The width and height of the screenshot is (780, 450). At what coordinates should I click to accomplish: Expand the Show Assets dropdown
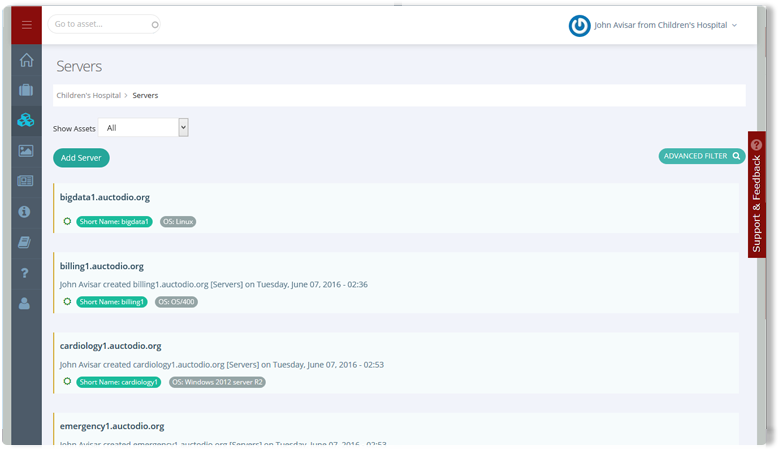pos(143,128)
